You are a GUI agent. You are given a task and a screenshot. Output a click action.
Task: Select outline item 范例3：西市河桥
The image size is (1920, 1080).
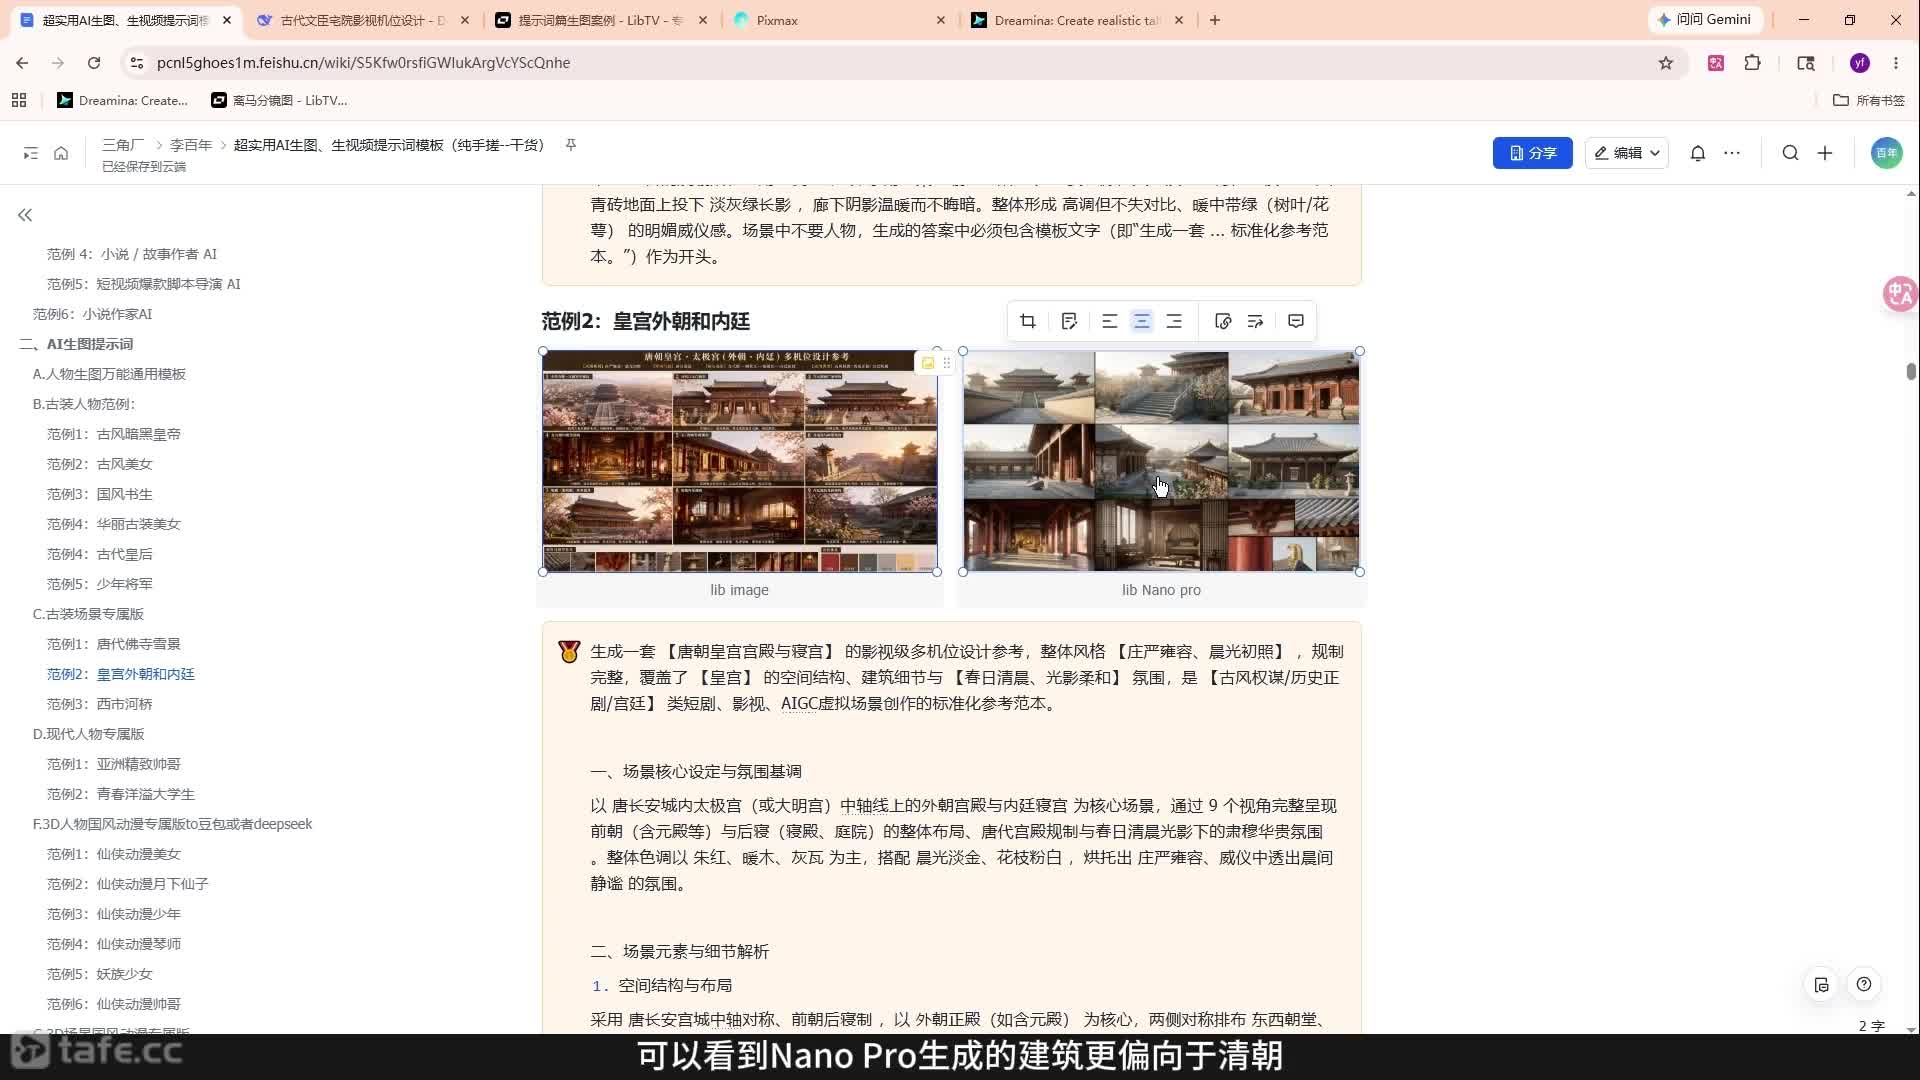click(100, 704)
